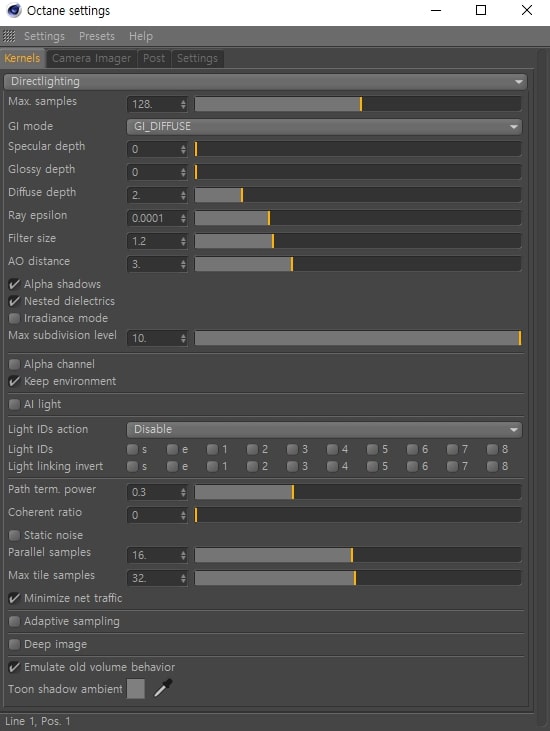Enable the Deep image checkbox

(14, 644)
